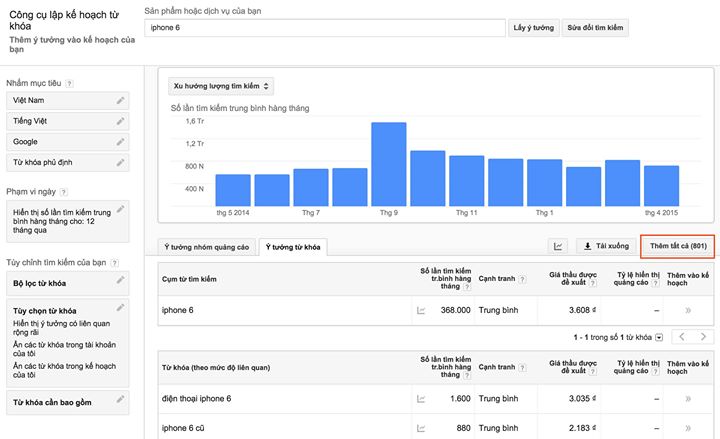Viewport: 720px width, 439px height.
Task: Click the 2.183 suggested bid value
Action: coord(582,428)
